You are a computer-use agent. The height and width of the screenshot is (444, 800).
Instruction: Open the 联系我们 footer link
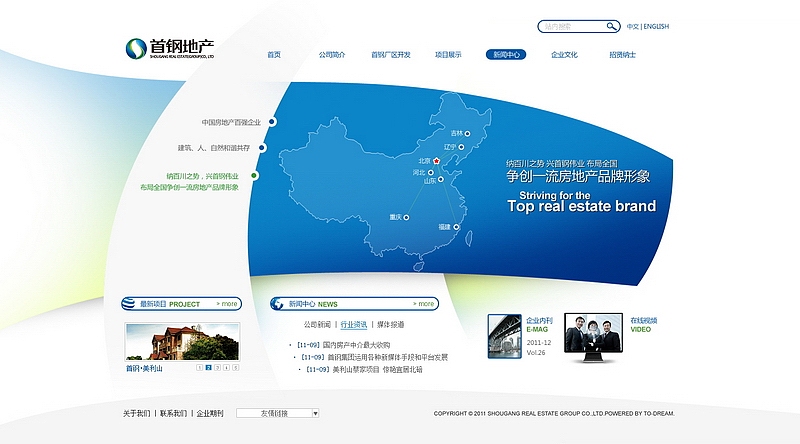tap(173, 413)
